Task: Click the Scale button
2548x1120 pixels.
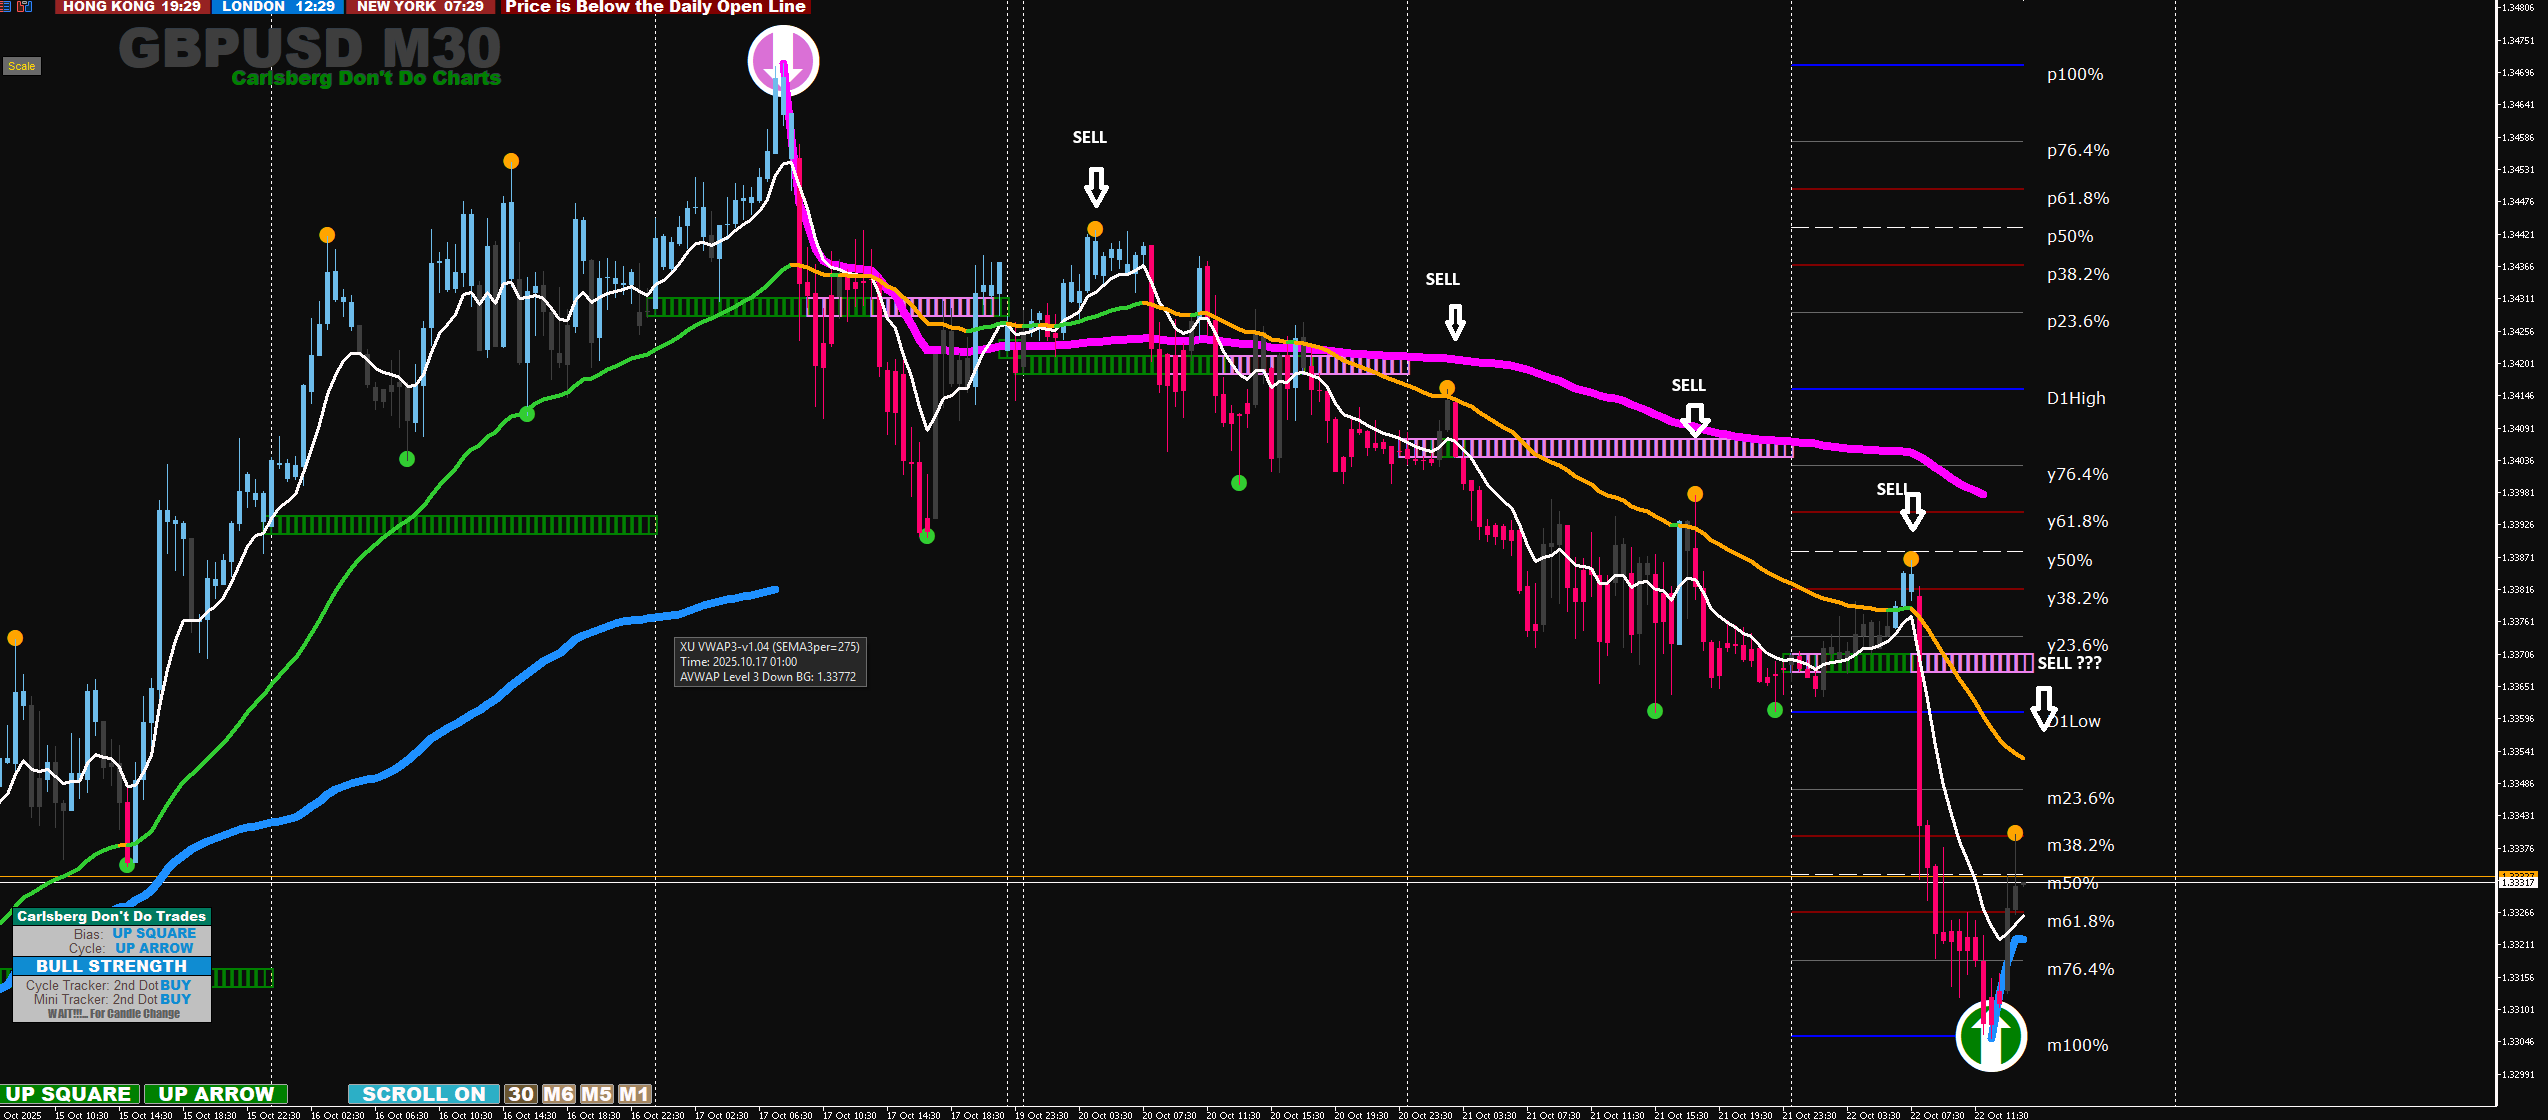Action: click(21, 66)
